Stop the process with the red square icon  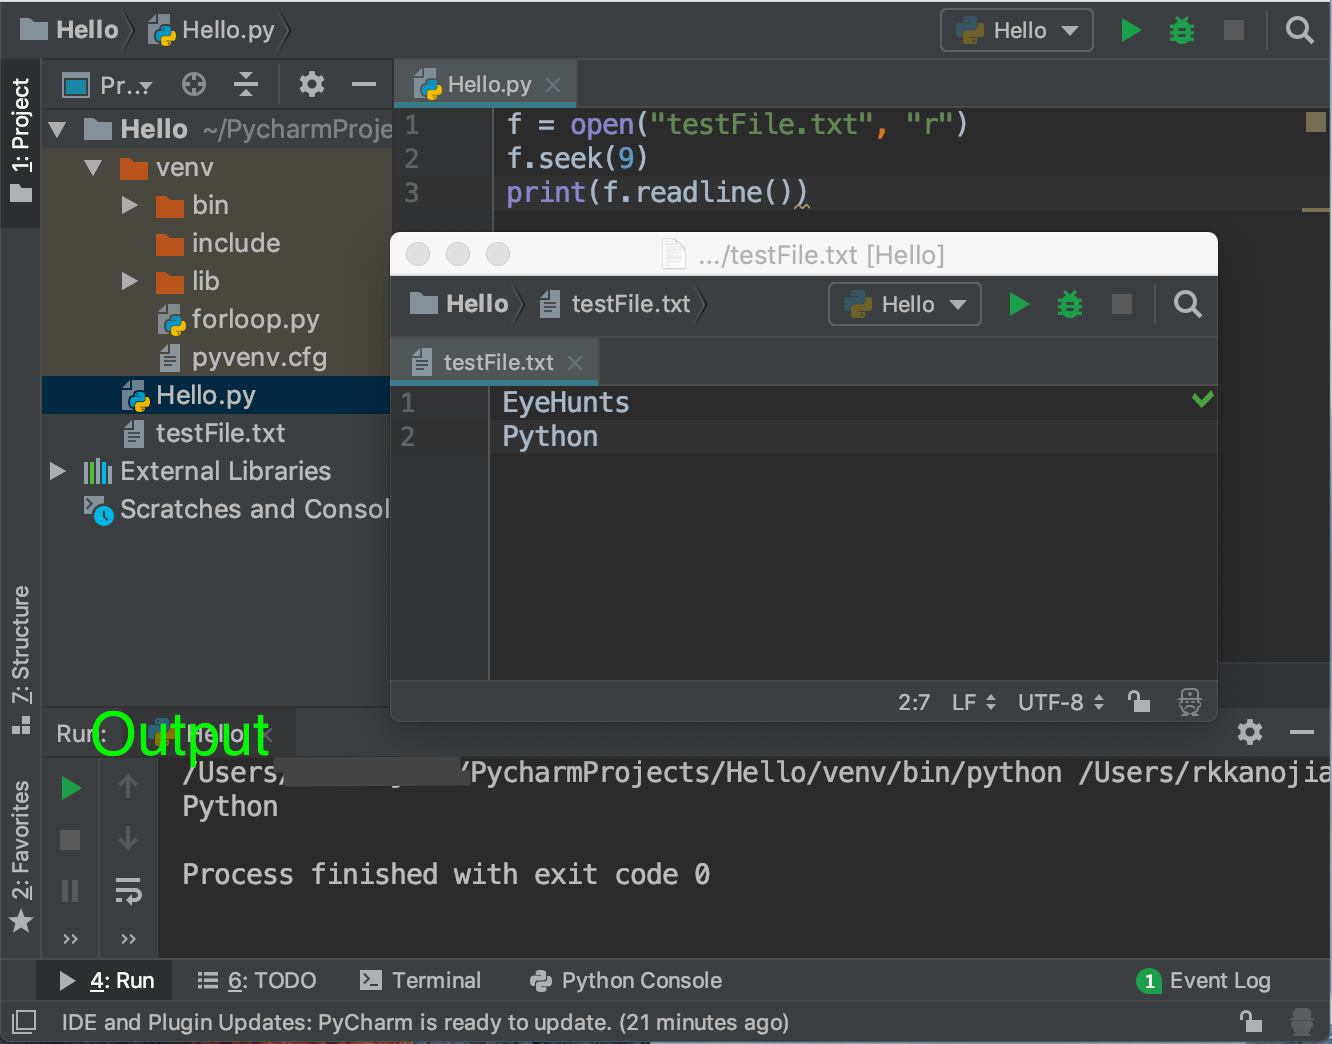[70, 839]
